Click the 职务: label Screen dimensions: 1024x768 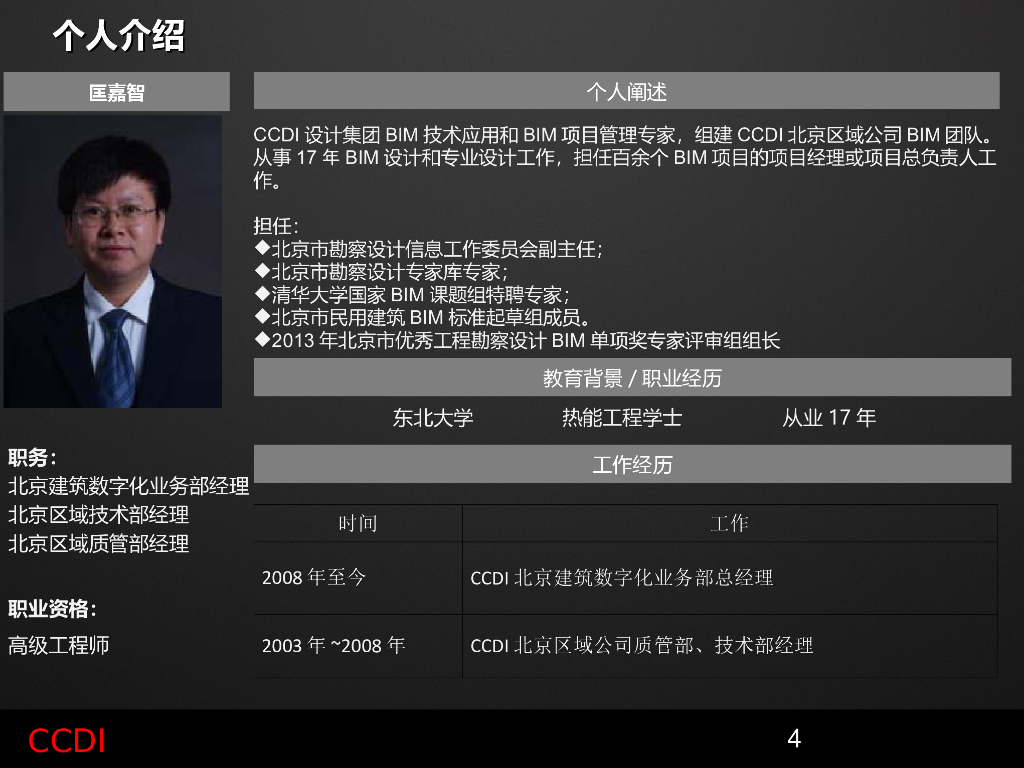(32, 457)
